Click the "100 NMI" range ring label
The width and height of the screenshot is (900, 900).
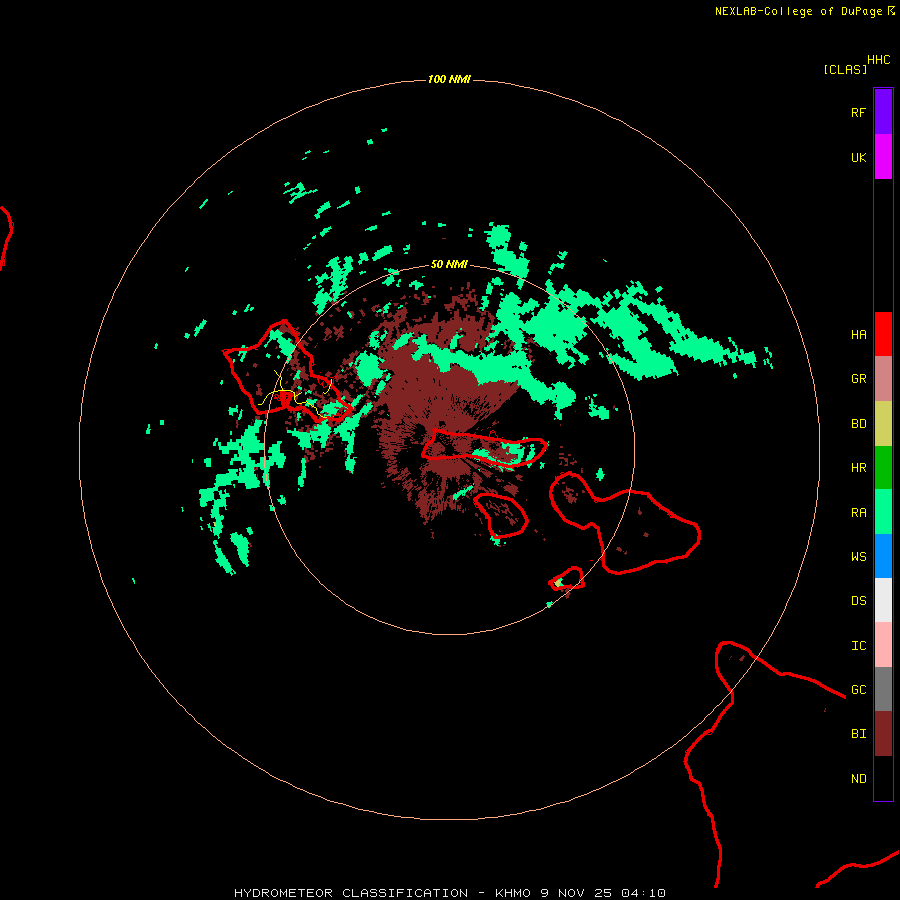click(x=449, y=79)
